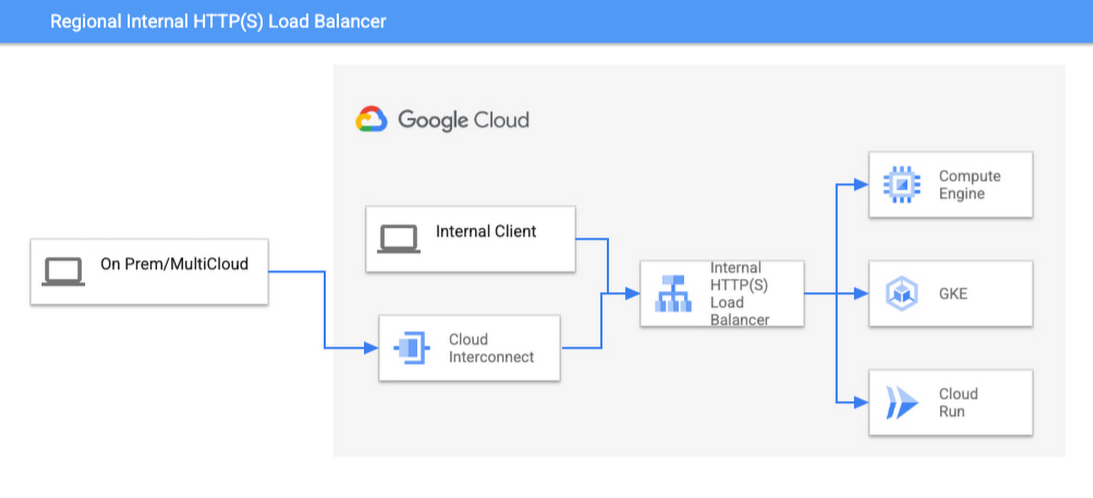Viewport: 1093px width, 498px height.
Task: Click the Google Cloud logo icon
Action: pos(372,119)
